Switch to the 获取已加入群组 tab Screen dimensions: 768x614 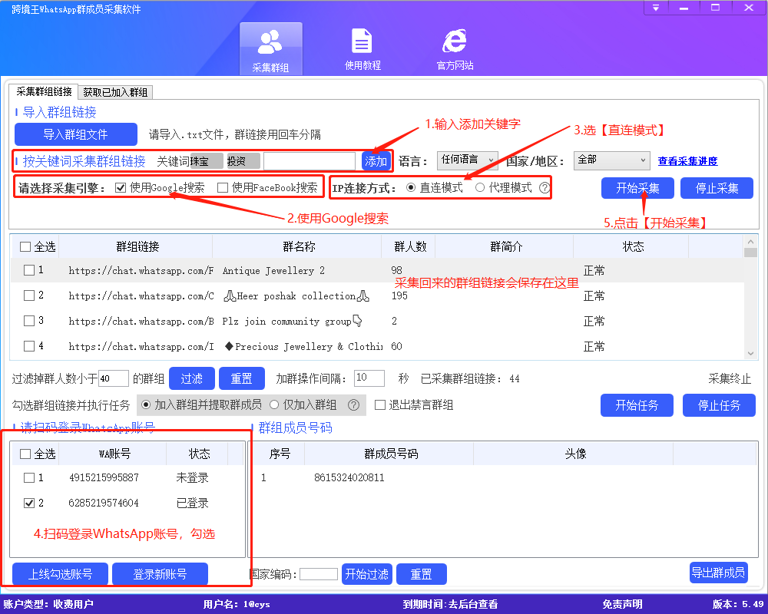click(x=115, y=92)
